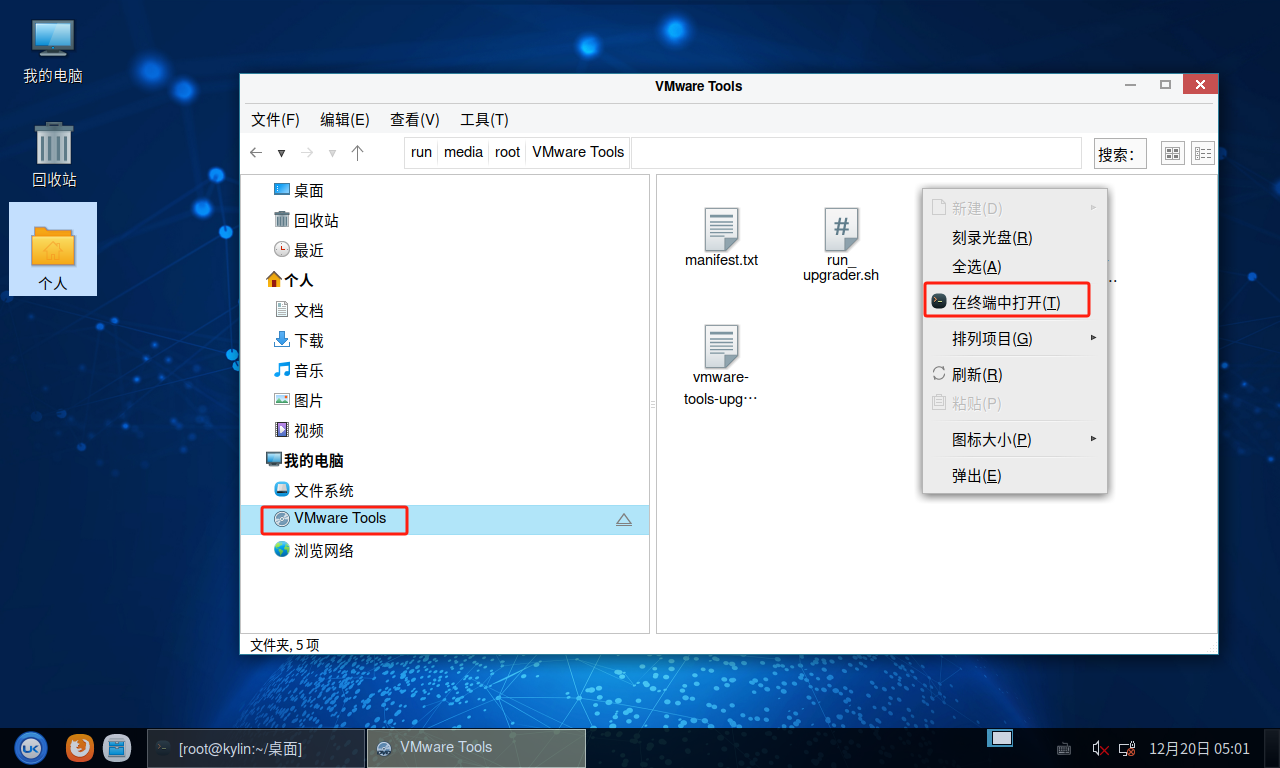1280x768 pixels.
Task: Go up to parent folder arrow
Action: point(358,153)
